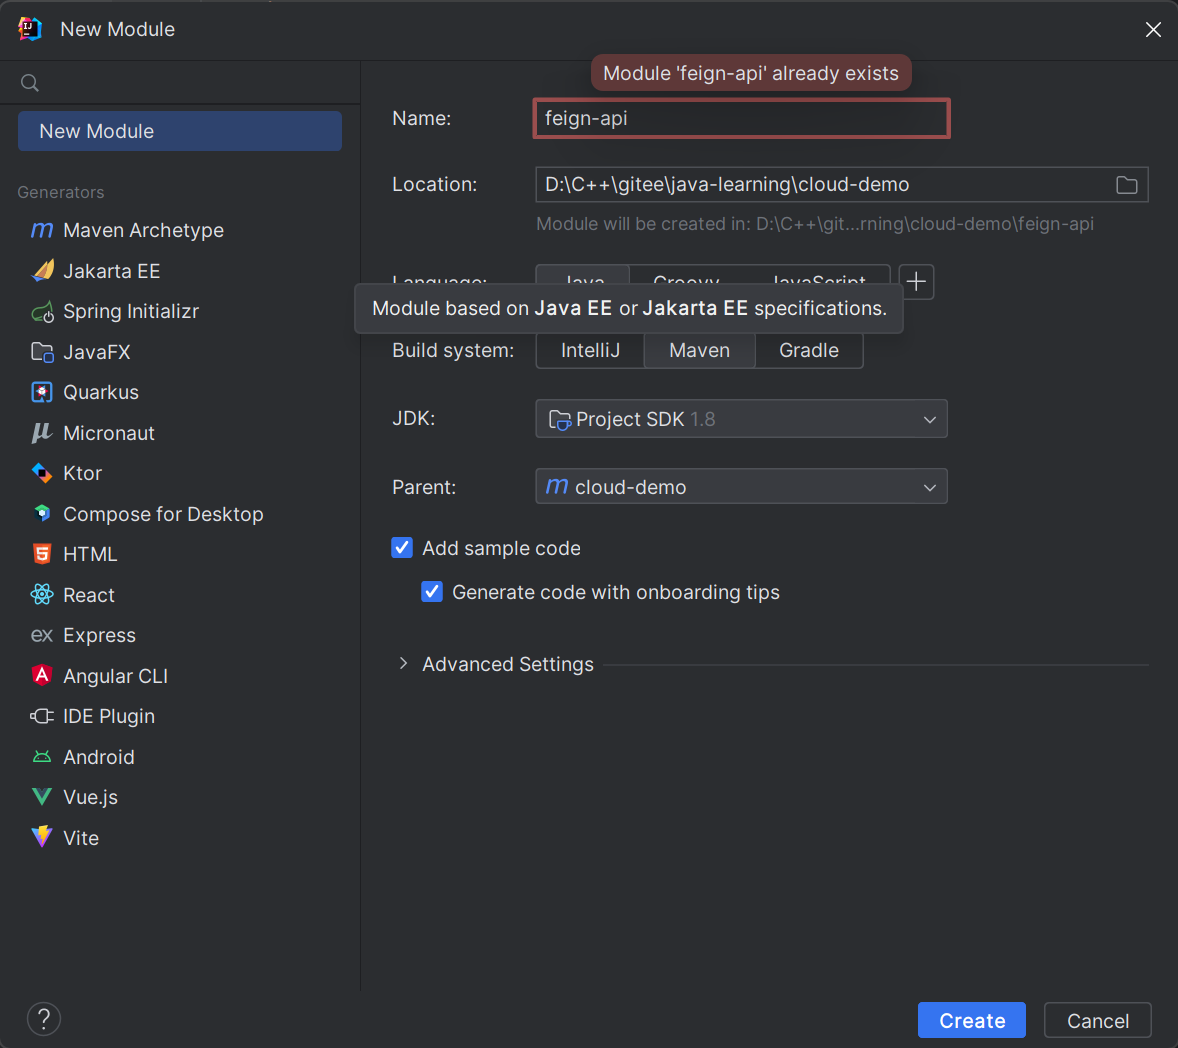Expand Advanced Settings section
This screenshot has height=1048, width=1178.
403,663
